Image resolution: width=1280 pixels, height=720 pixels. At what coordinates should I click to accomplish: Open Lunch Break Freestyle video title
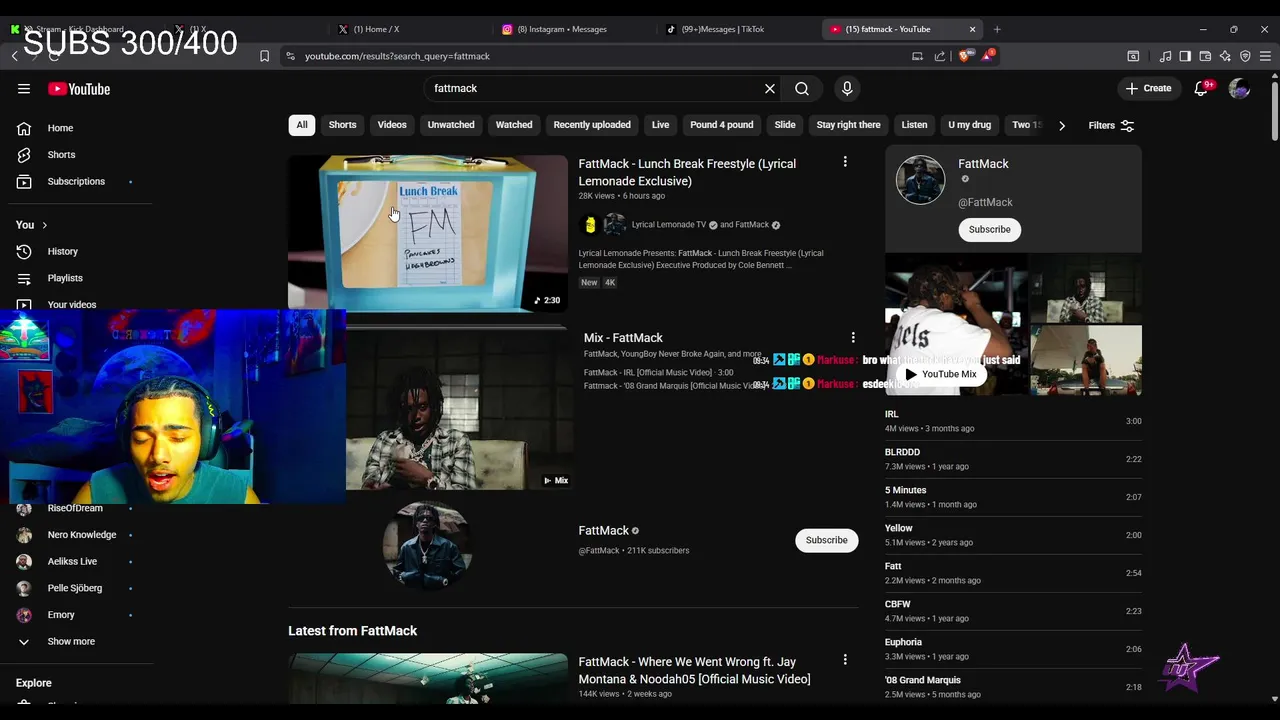coord(687,172)
